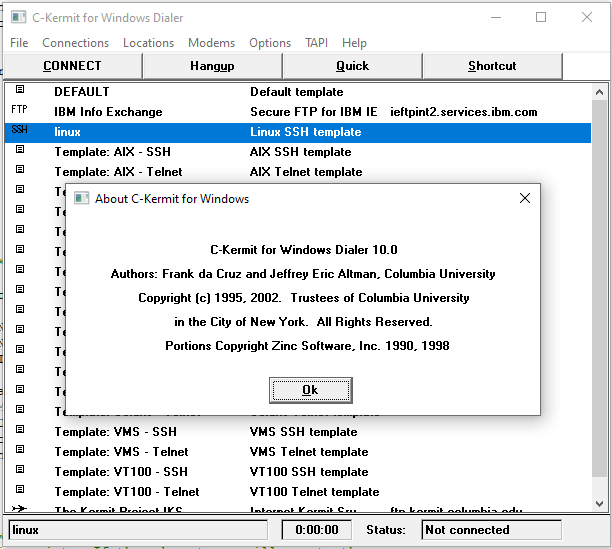Select the DEFAULT entry name
The image size is (612, 549).
(82, 92)
